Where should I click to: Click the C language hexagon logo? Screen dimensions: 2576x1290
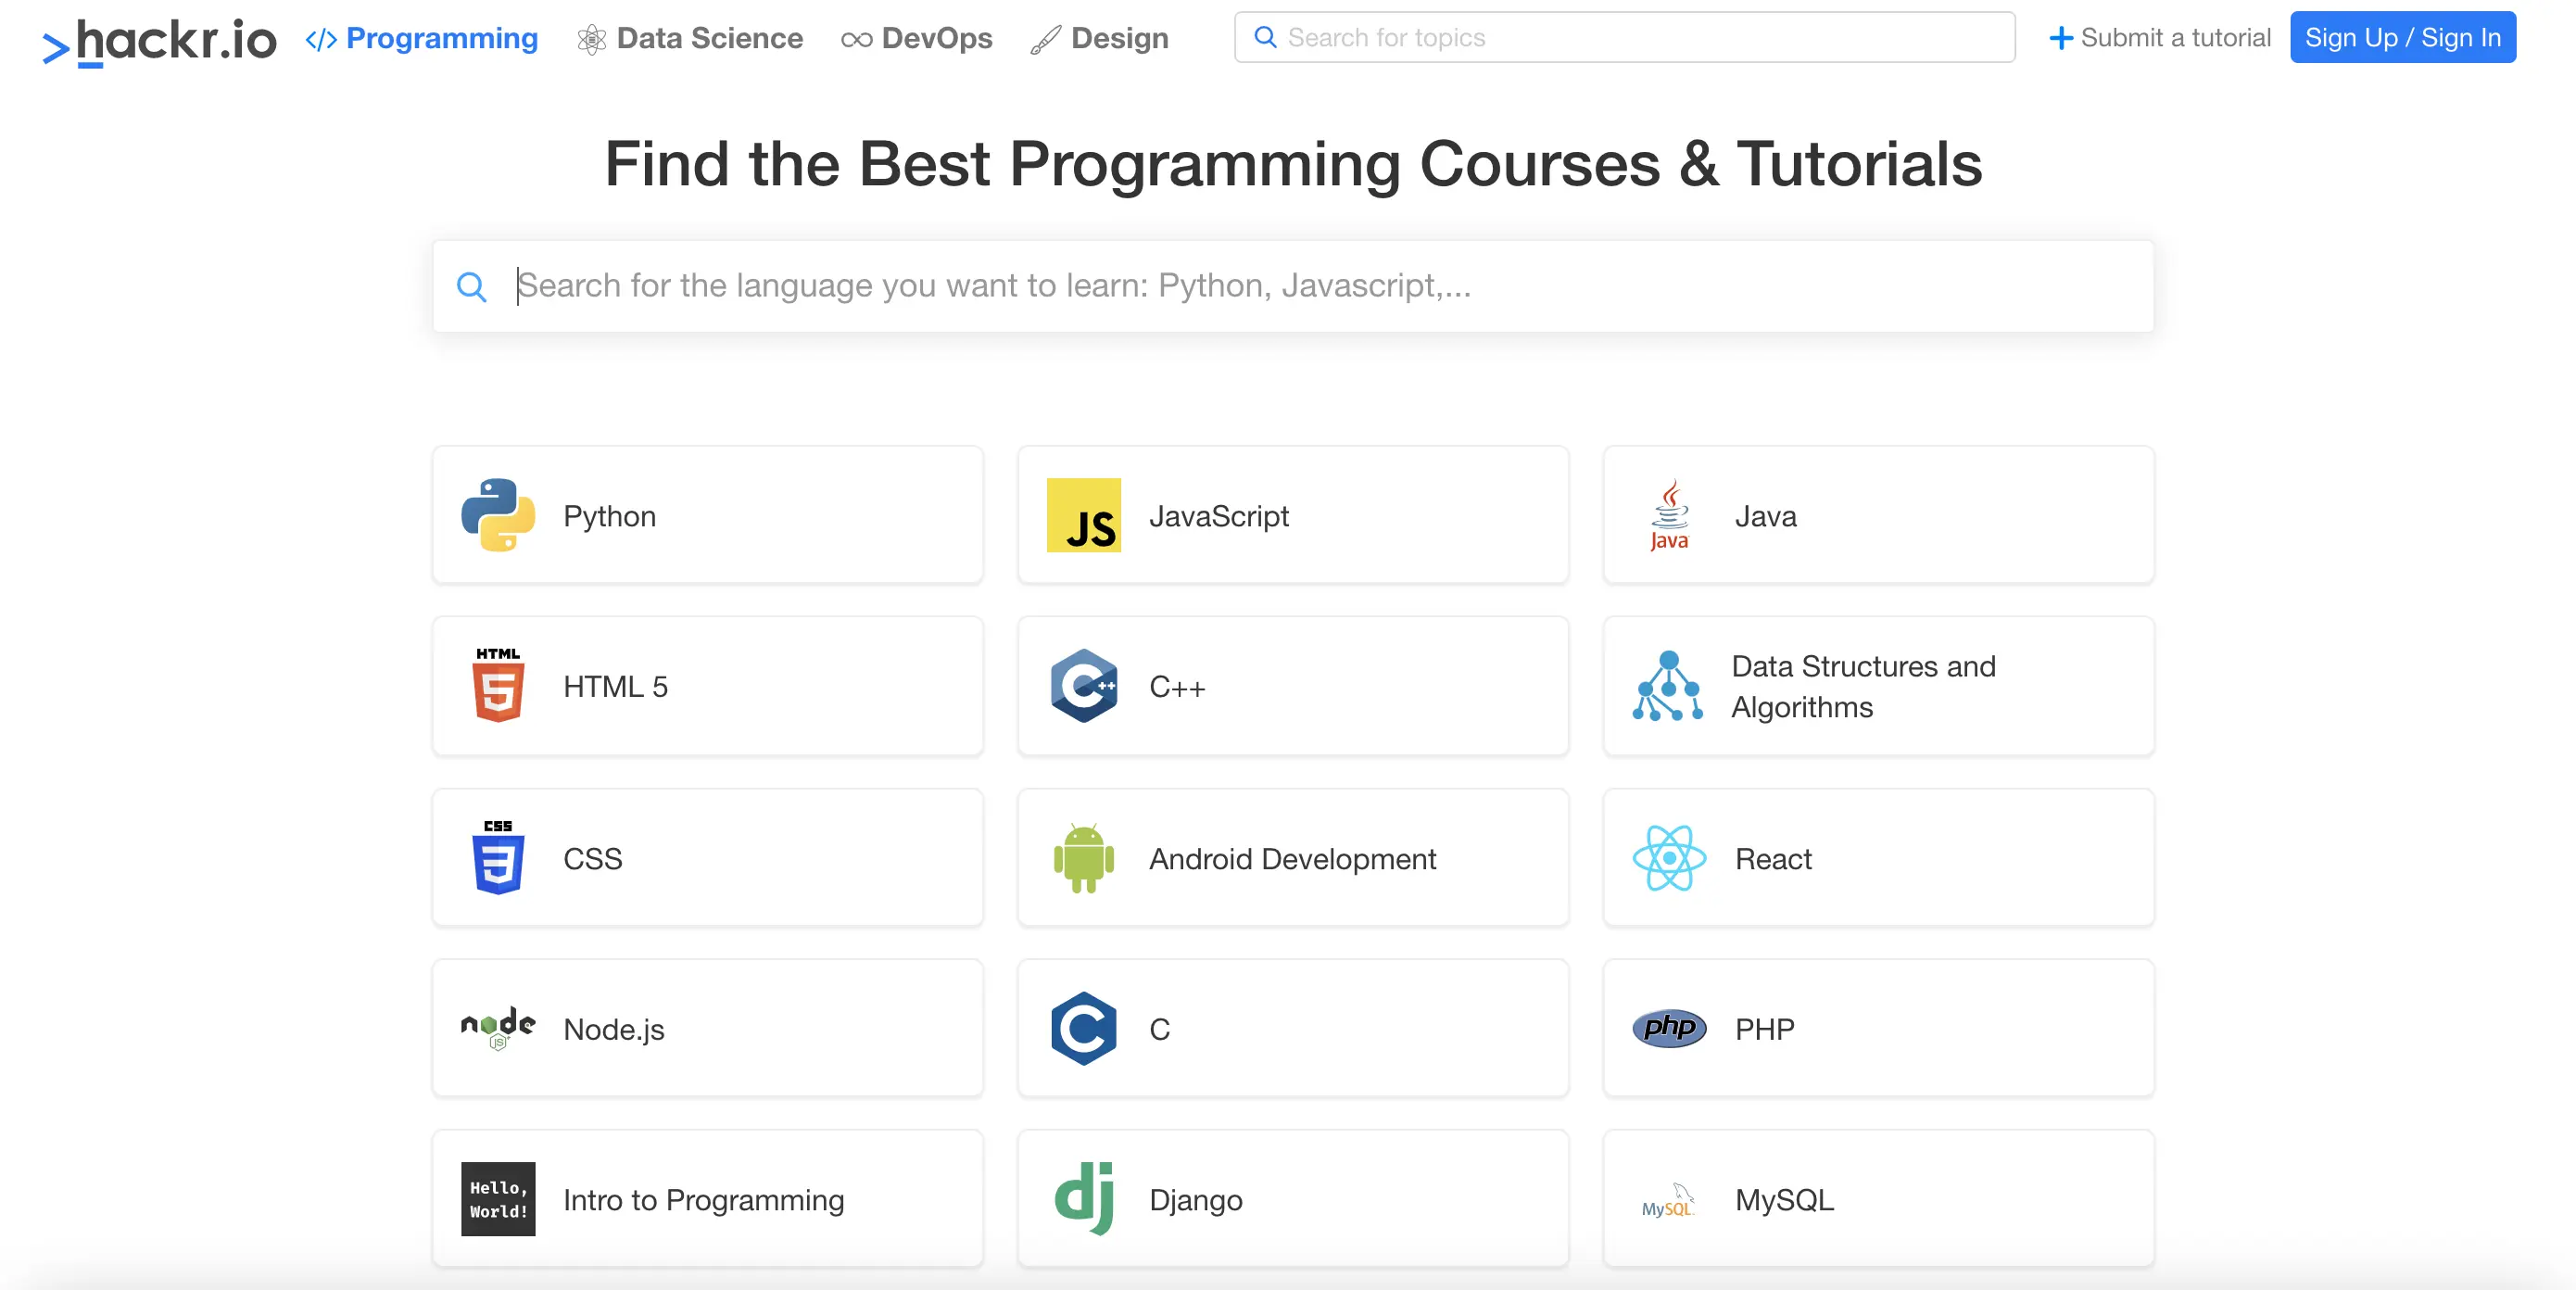point(1084,1028)
